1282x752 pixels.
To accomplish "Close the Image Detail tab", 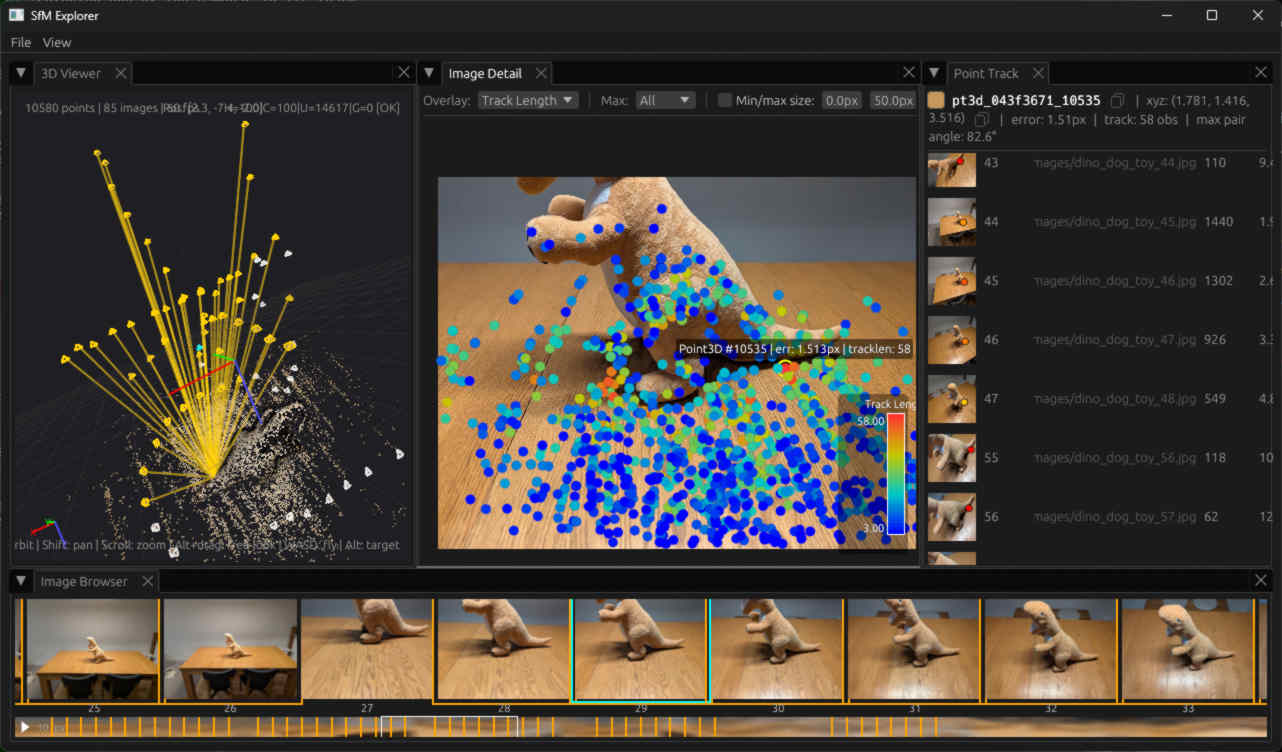I will [x=541, y=73].
